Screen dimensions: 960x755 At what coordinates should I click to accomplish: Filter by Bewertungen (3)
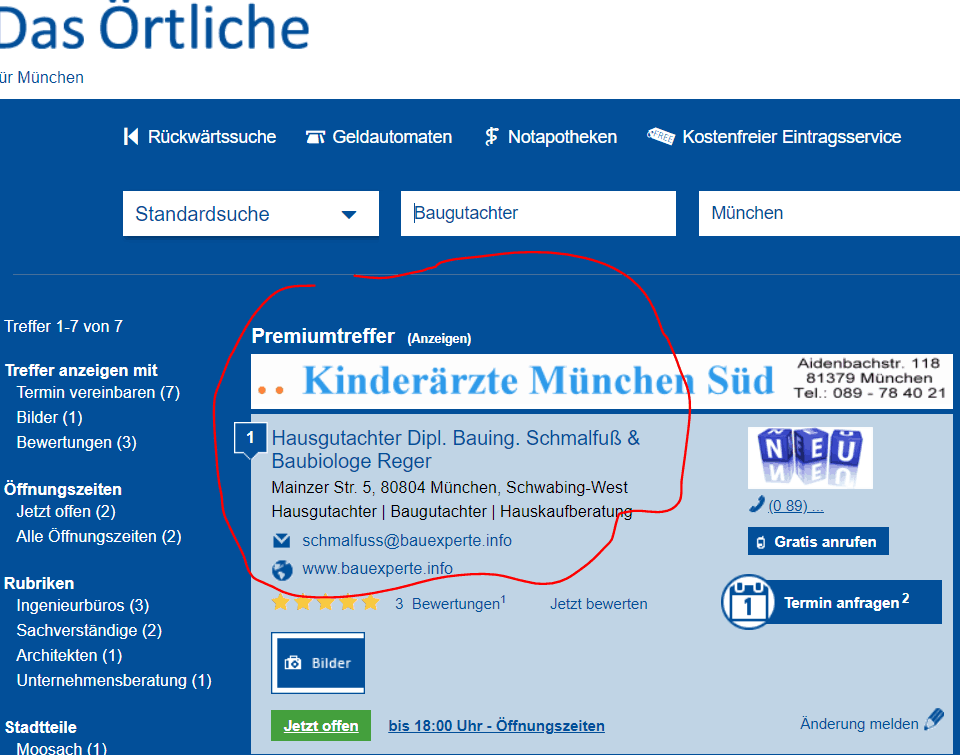tap(77, 443)
